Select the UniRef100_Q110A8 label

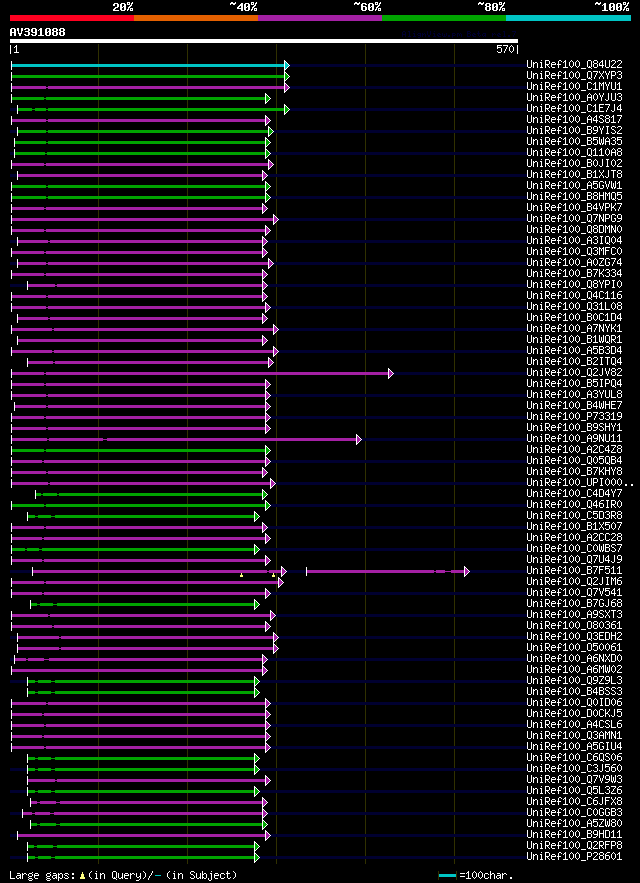click(x=574, y=153)
